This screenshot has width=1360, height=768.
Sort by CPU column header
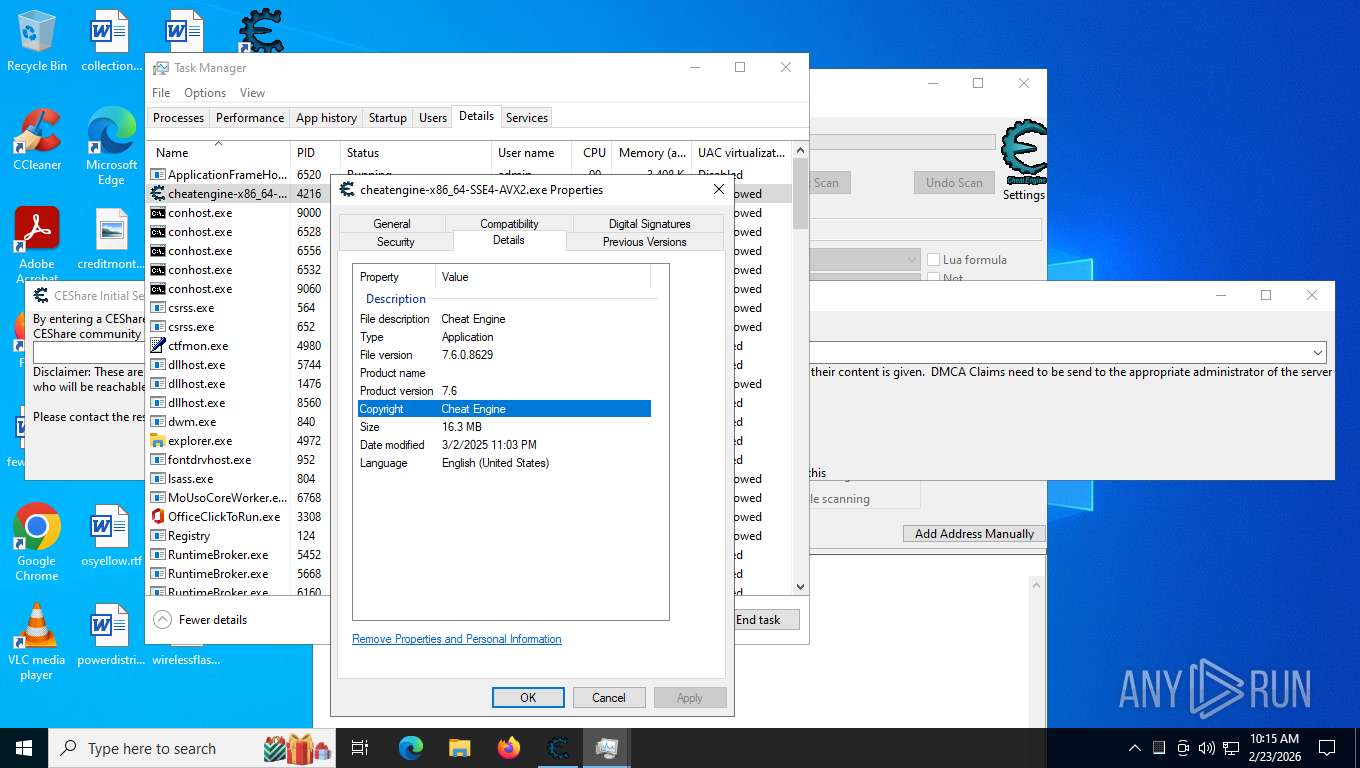pyautogui.click(x=592, y=153)
